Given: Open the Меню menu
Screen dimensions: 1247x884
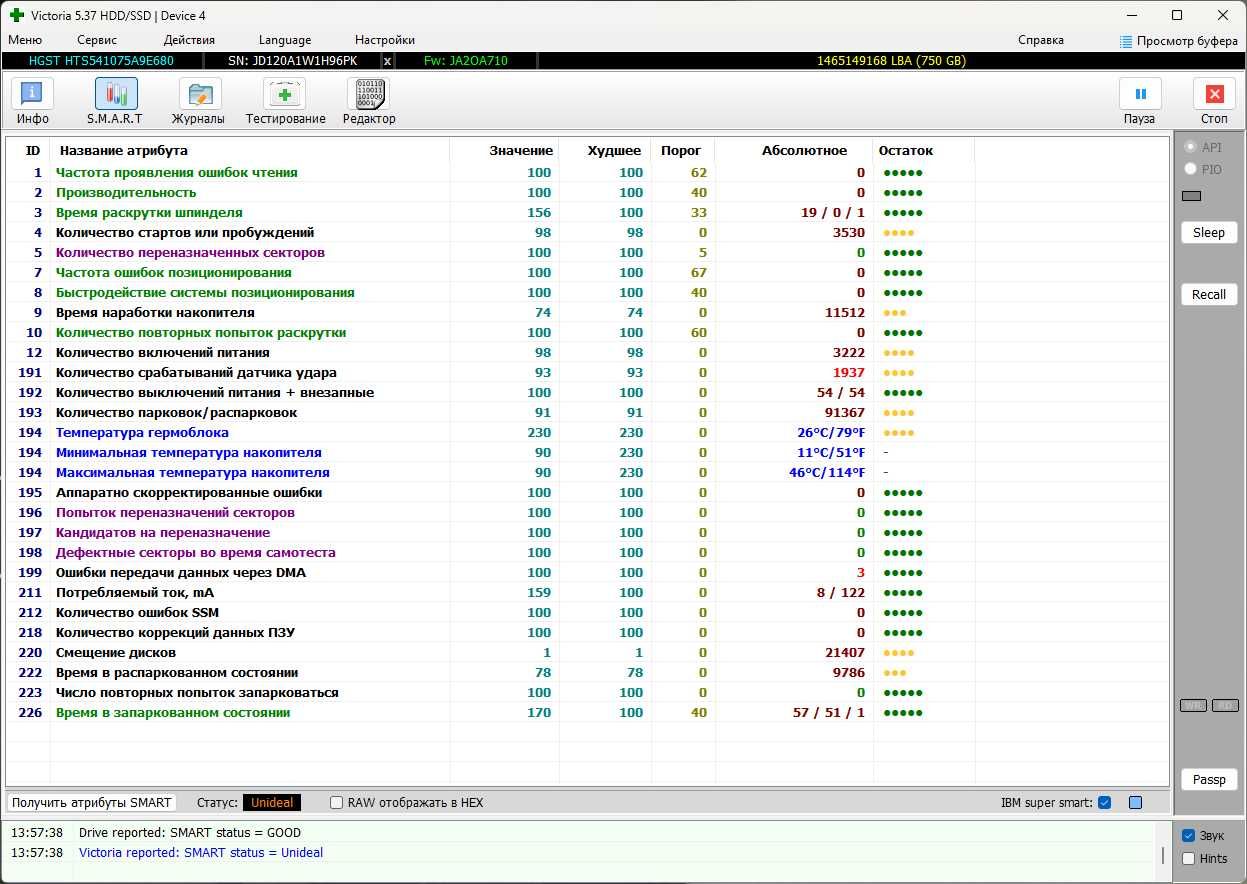Looking at the screenshot, I should pos(25,40).
